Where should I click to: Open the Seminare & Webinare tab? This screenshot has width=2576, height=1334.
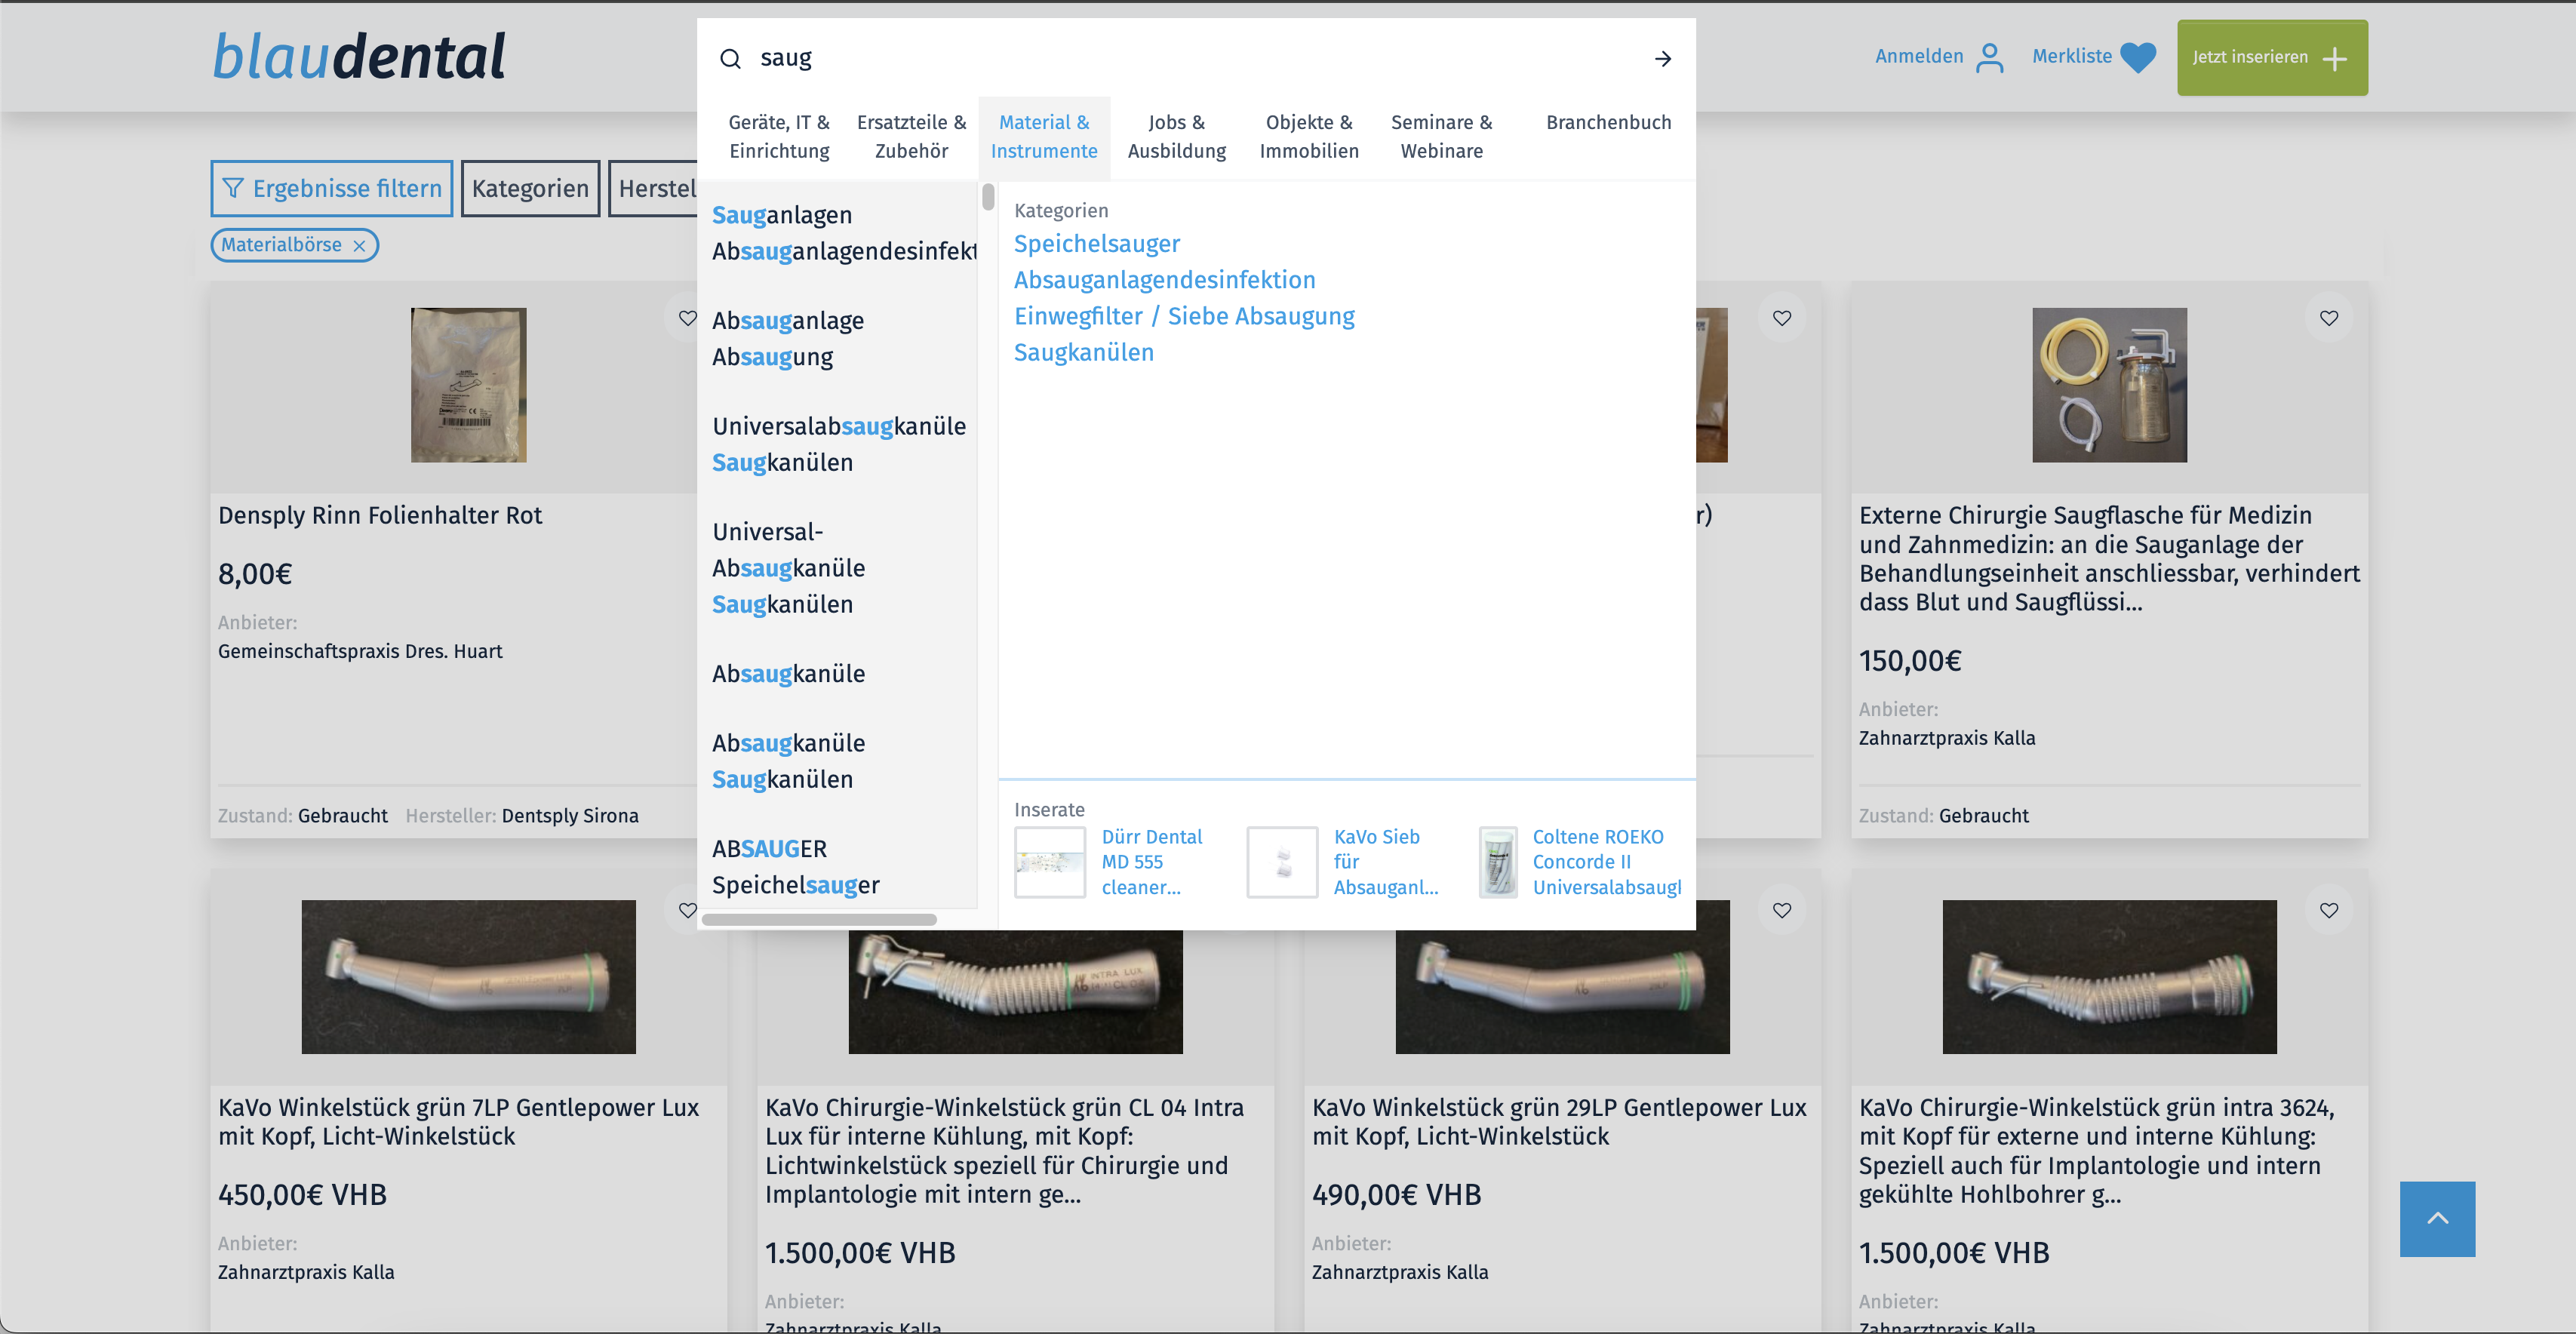tap(1442, 137)
